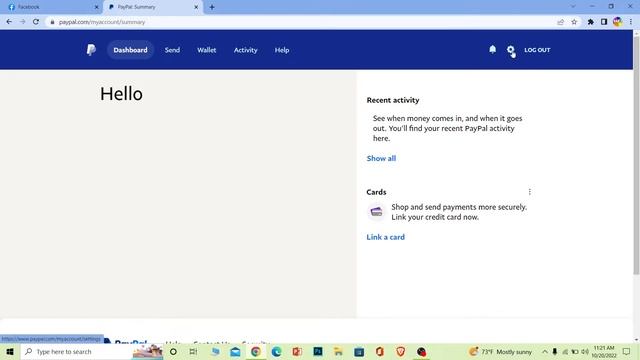
Task: Click the page vertical scrollbar
Action: (x=636, y=155)
